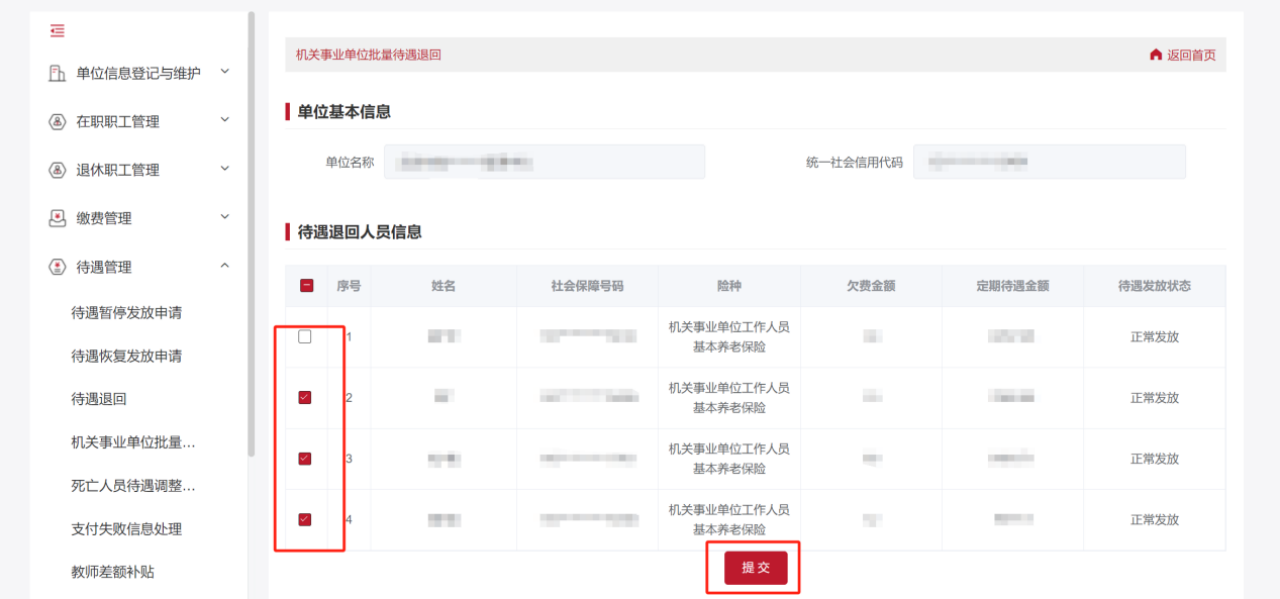Screen dimensions: 1280x599
Task: Click the 单位信息登记与维护 building icon
Action: pos(57,73)
